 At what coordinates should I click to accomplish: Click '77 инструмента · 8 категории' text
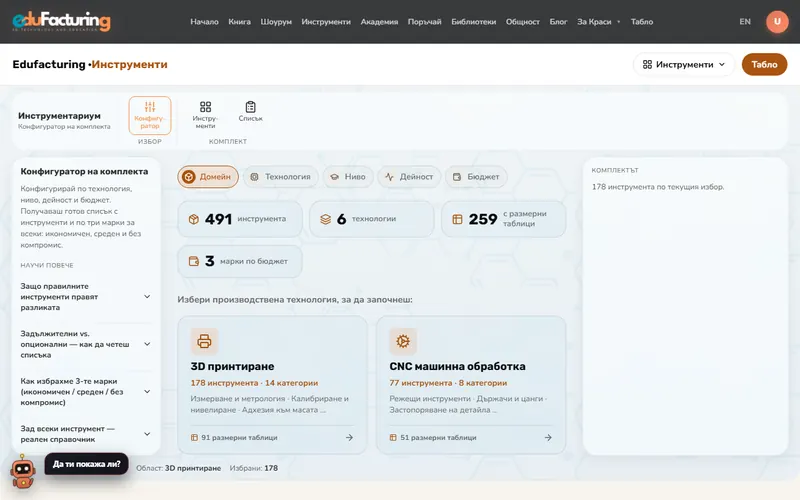(448, 383)
